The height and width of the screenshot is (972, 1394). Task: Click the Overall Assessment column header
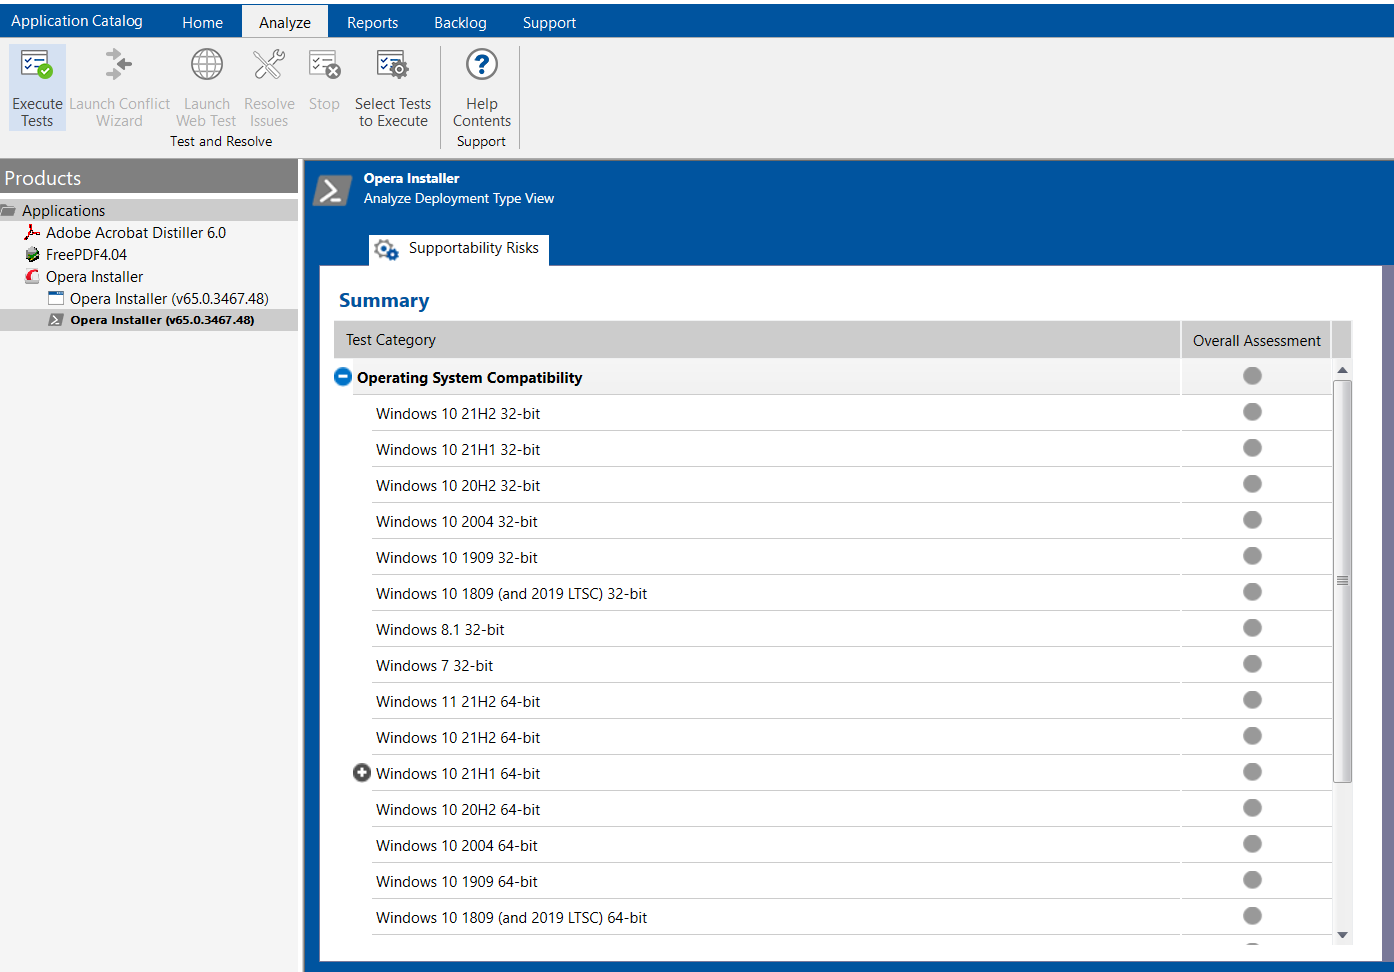click(1256, 341)
